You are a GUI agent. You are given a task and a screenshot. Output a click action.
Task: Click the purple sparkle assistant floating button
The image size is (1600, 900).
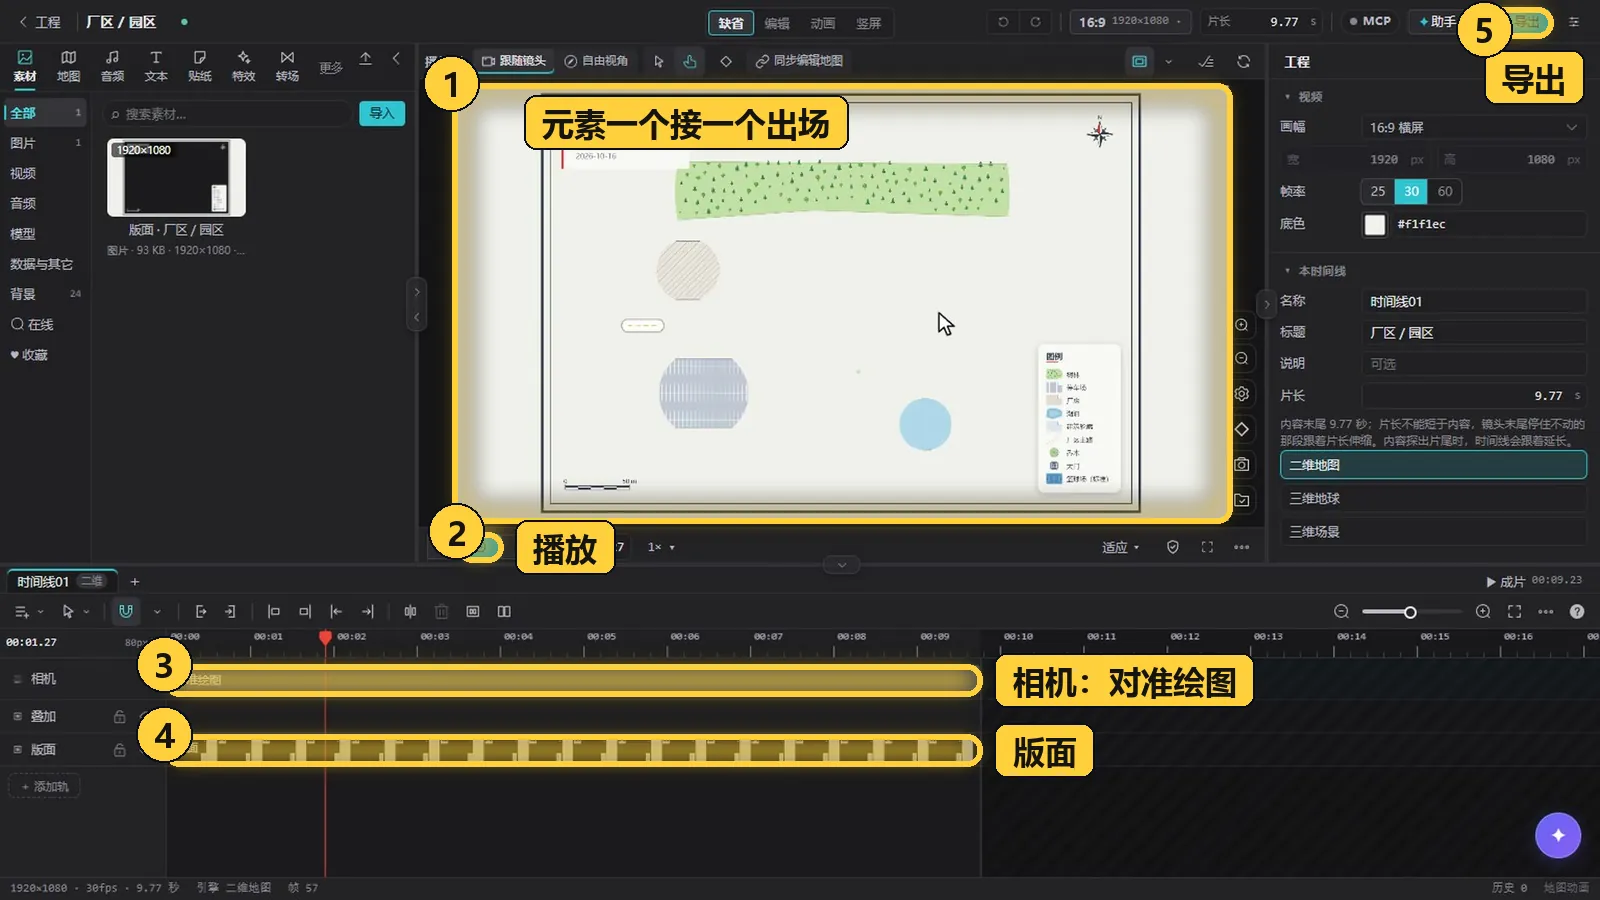pyautogui.click(x=1557, y=835)
